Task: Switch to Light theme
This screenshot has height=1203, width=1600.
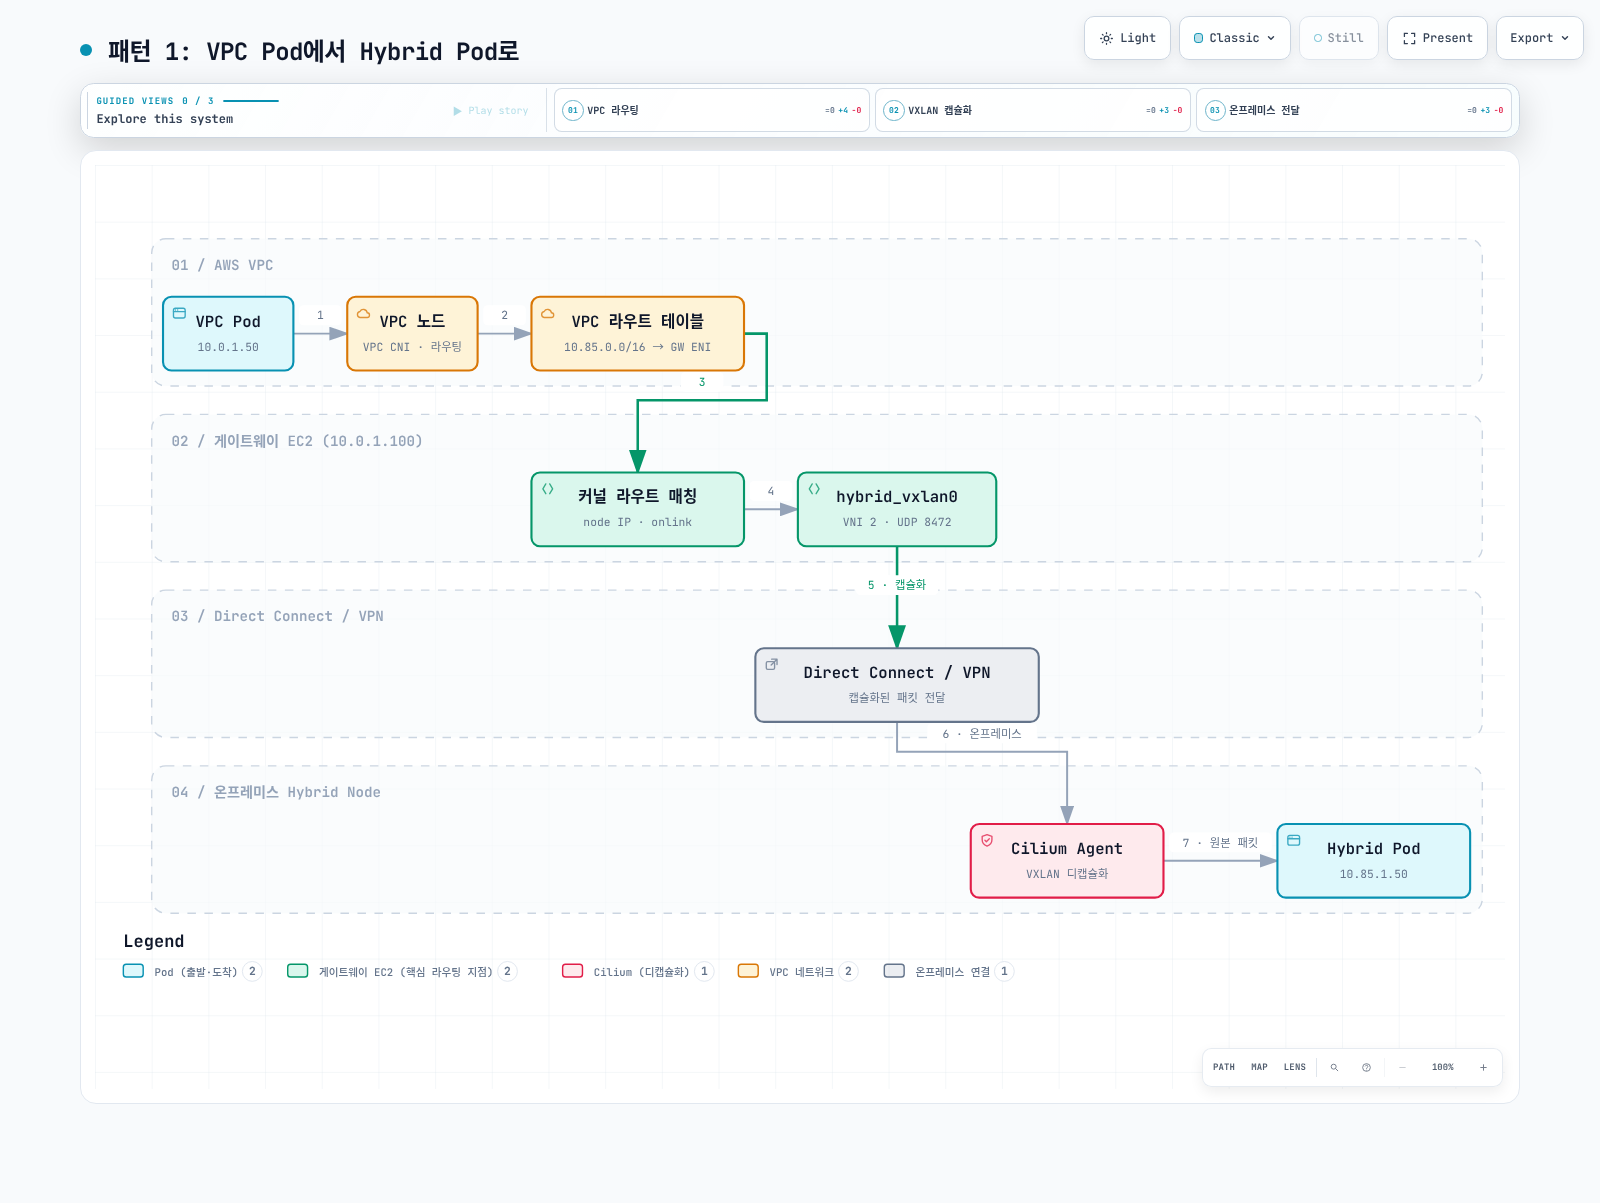Action: tap(1127, 38)
